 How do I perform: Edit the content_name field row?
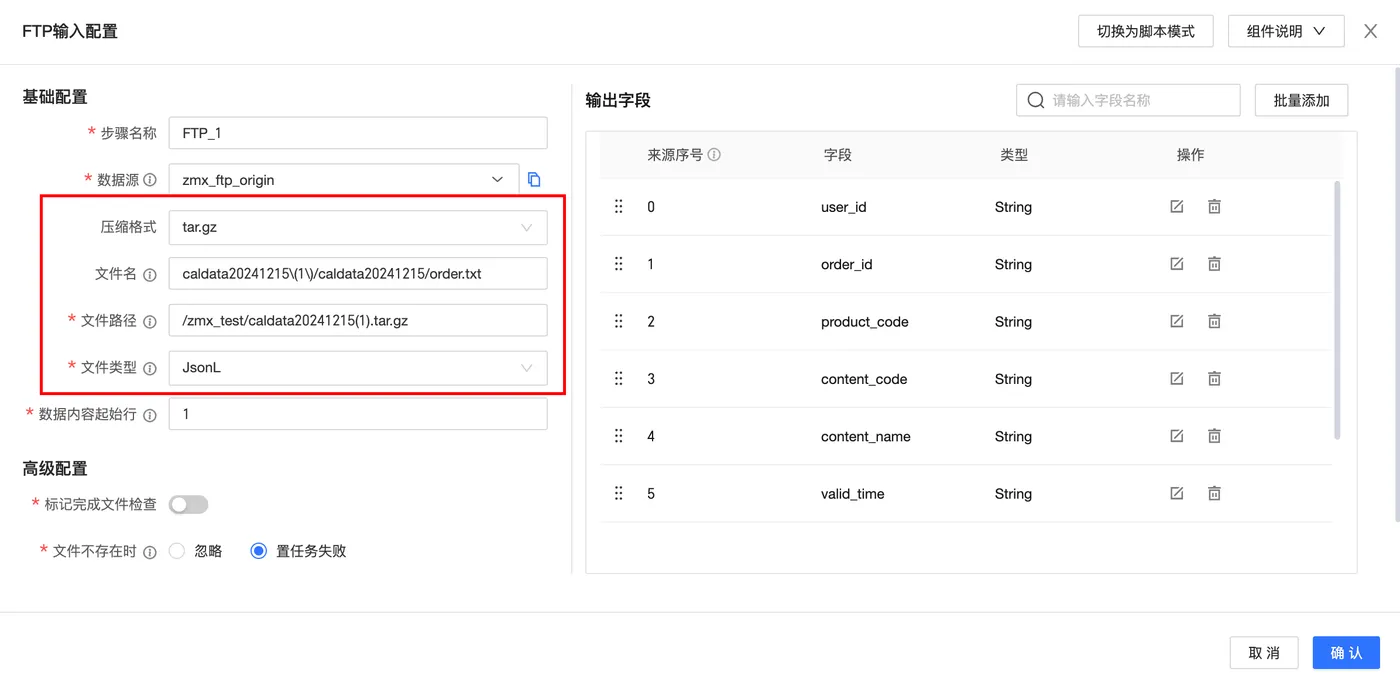1177,436
